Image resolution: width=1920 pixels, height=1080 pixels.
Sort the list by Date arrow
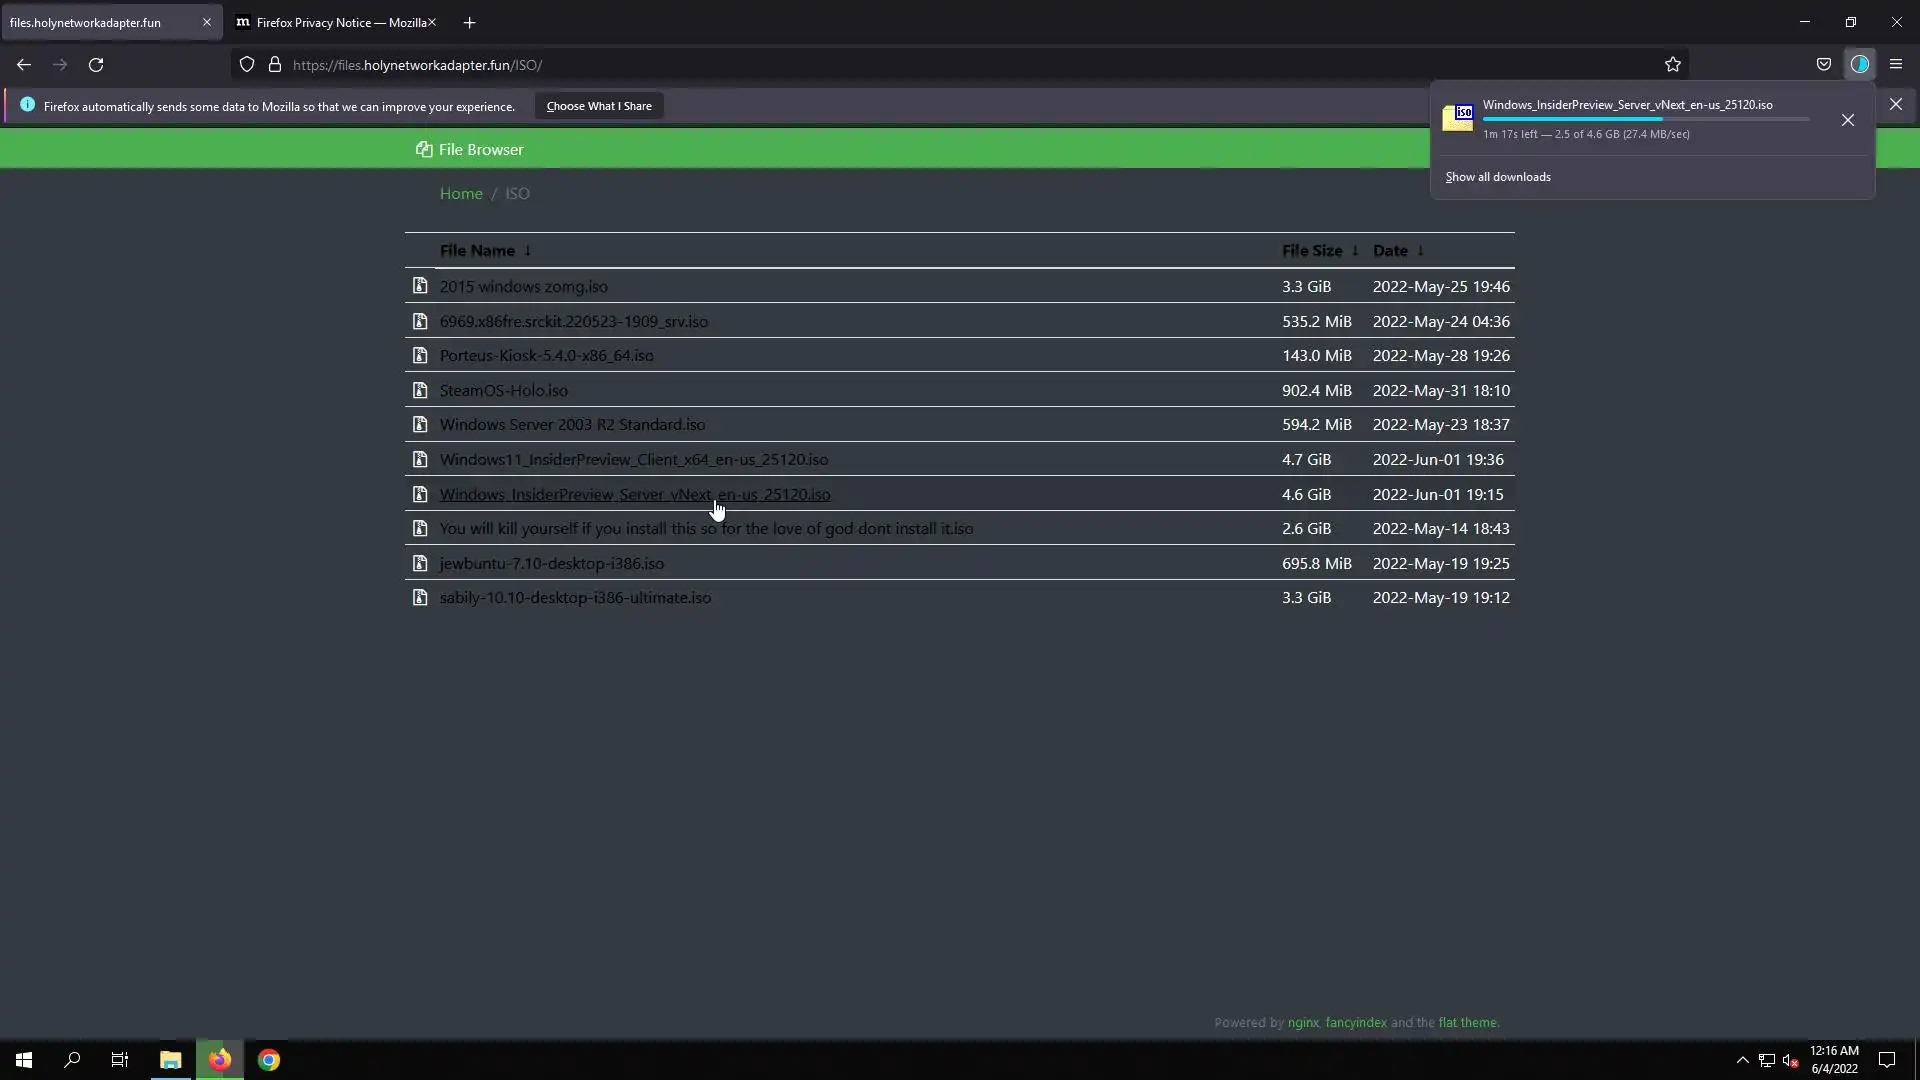click(x=1420, y=251)
